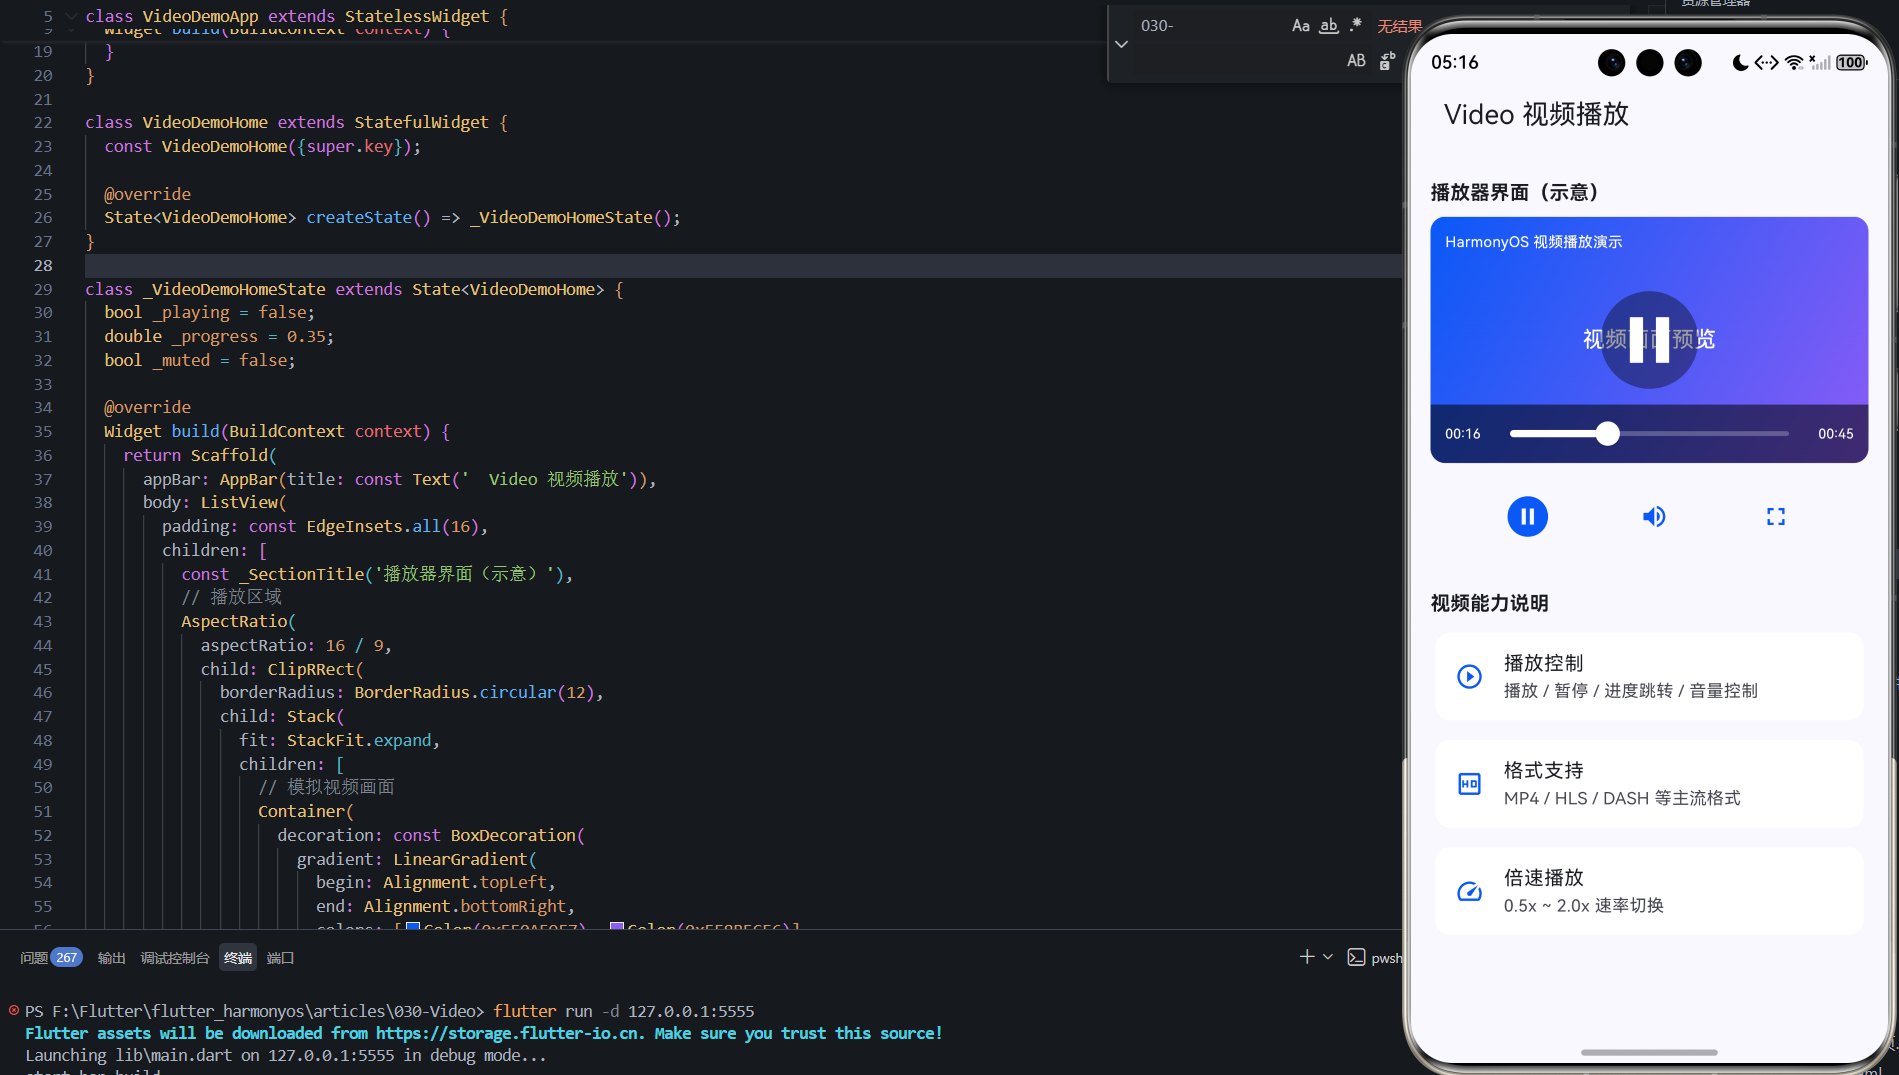The image size is (1899, 1075).
Task: Click the Wi-Fi icon in phone status bar
Action: click(x=1794, y=63)
